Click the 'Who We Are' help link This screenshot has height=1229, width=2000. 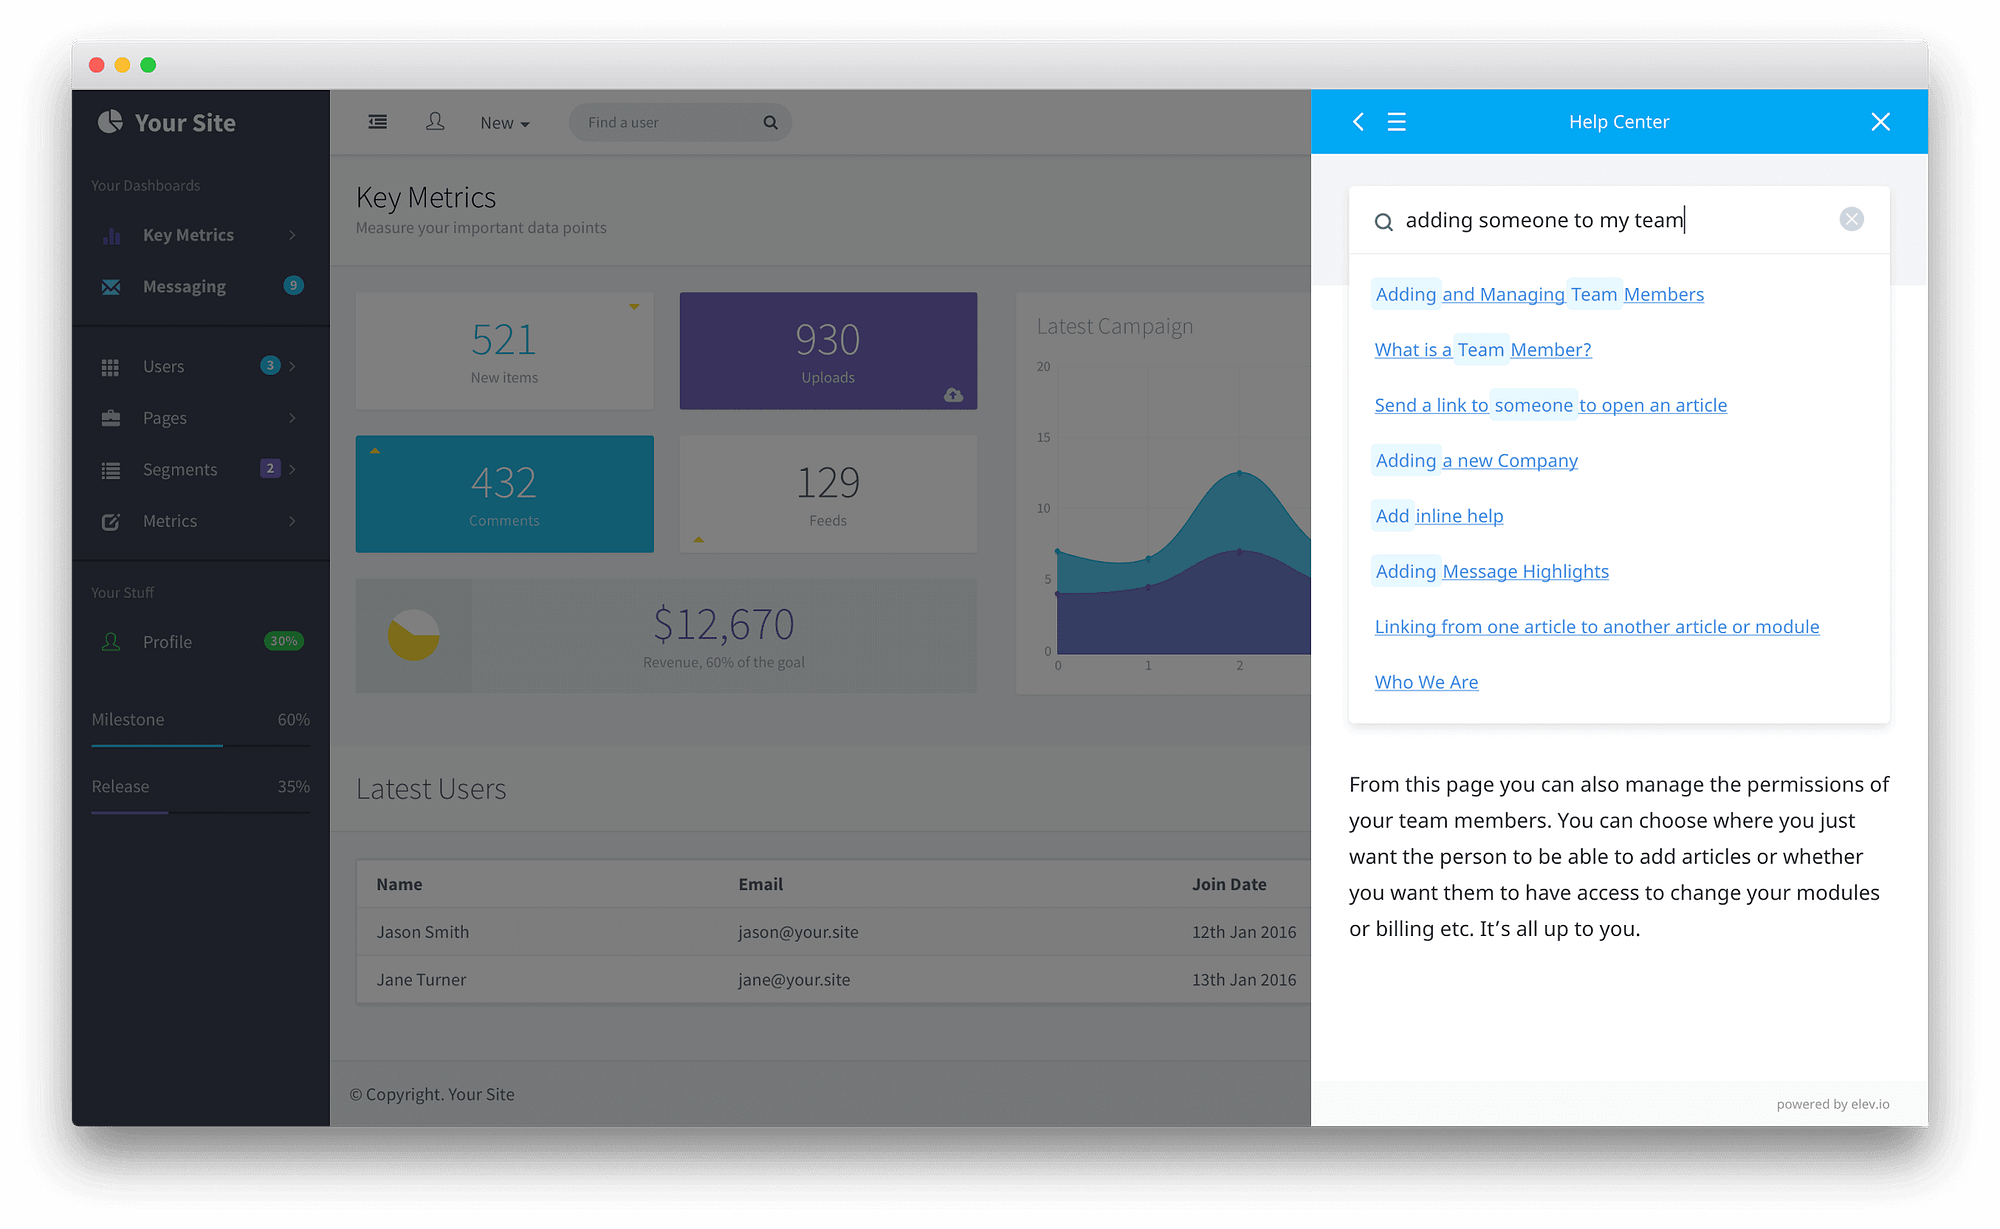pyautogui.click(x=1426, y=682)
